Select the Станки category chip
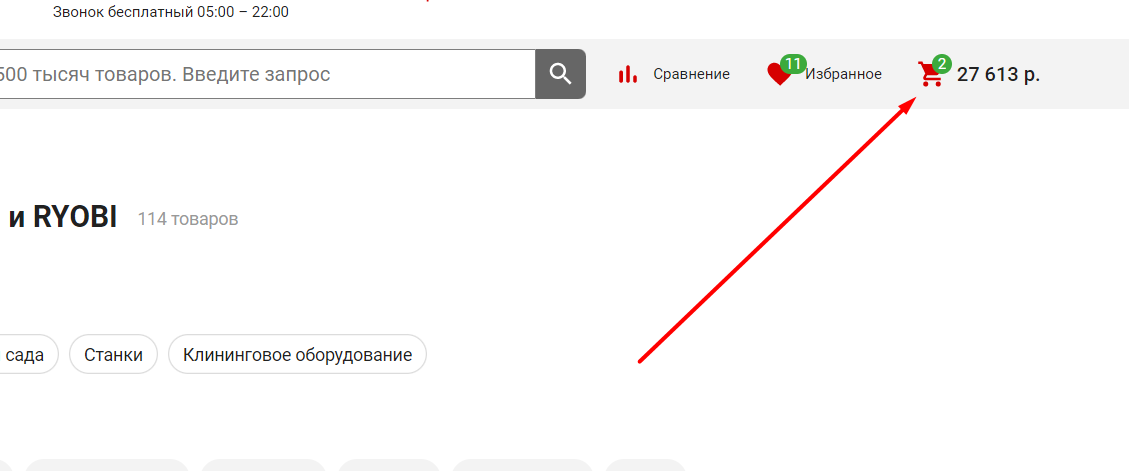This screenshot has width=1129, height=471. [x=113, y=354]
